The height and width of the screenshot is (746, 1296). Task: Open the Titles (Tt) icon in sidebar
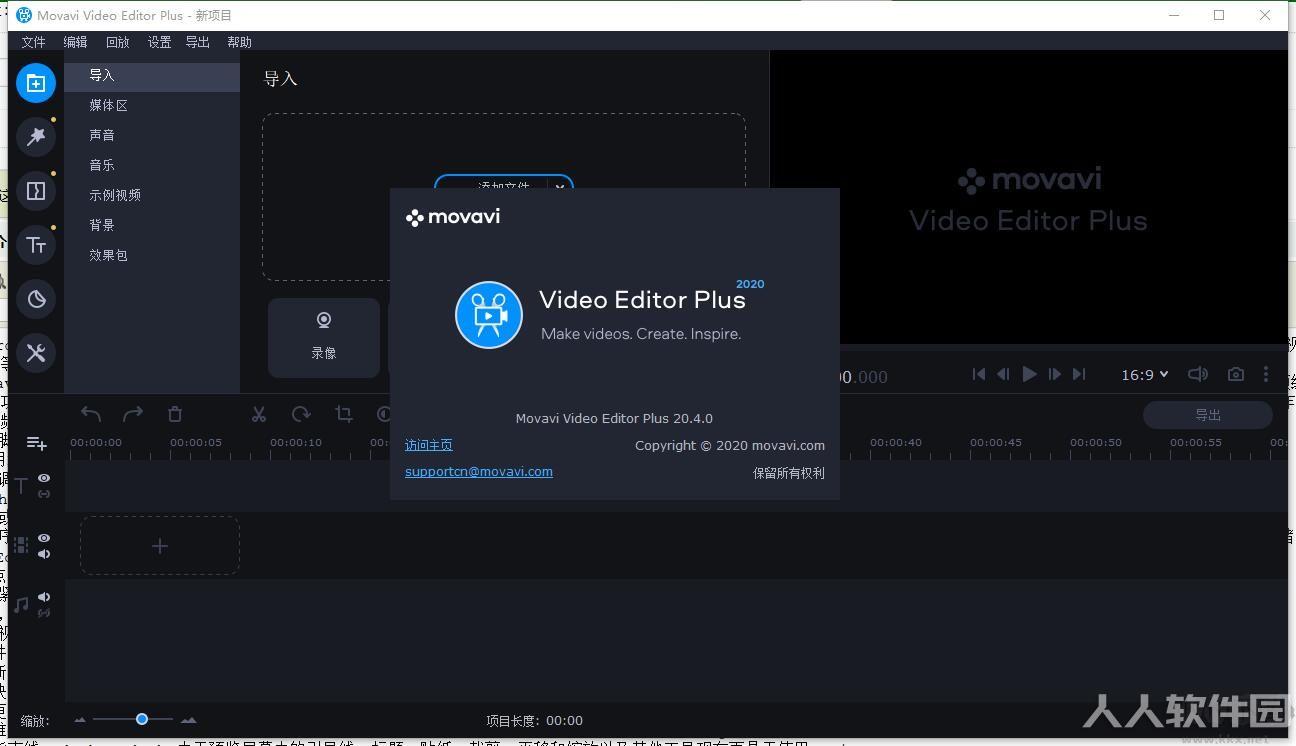[x=36, y=245]
